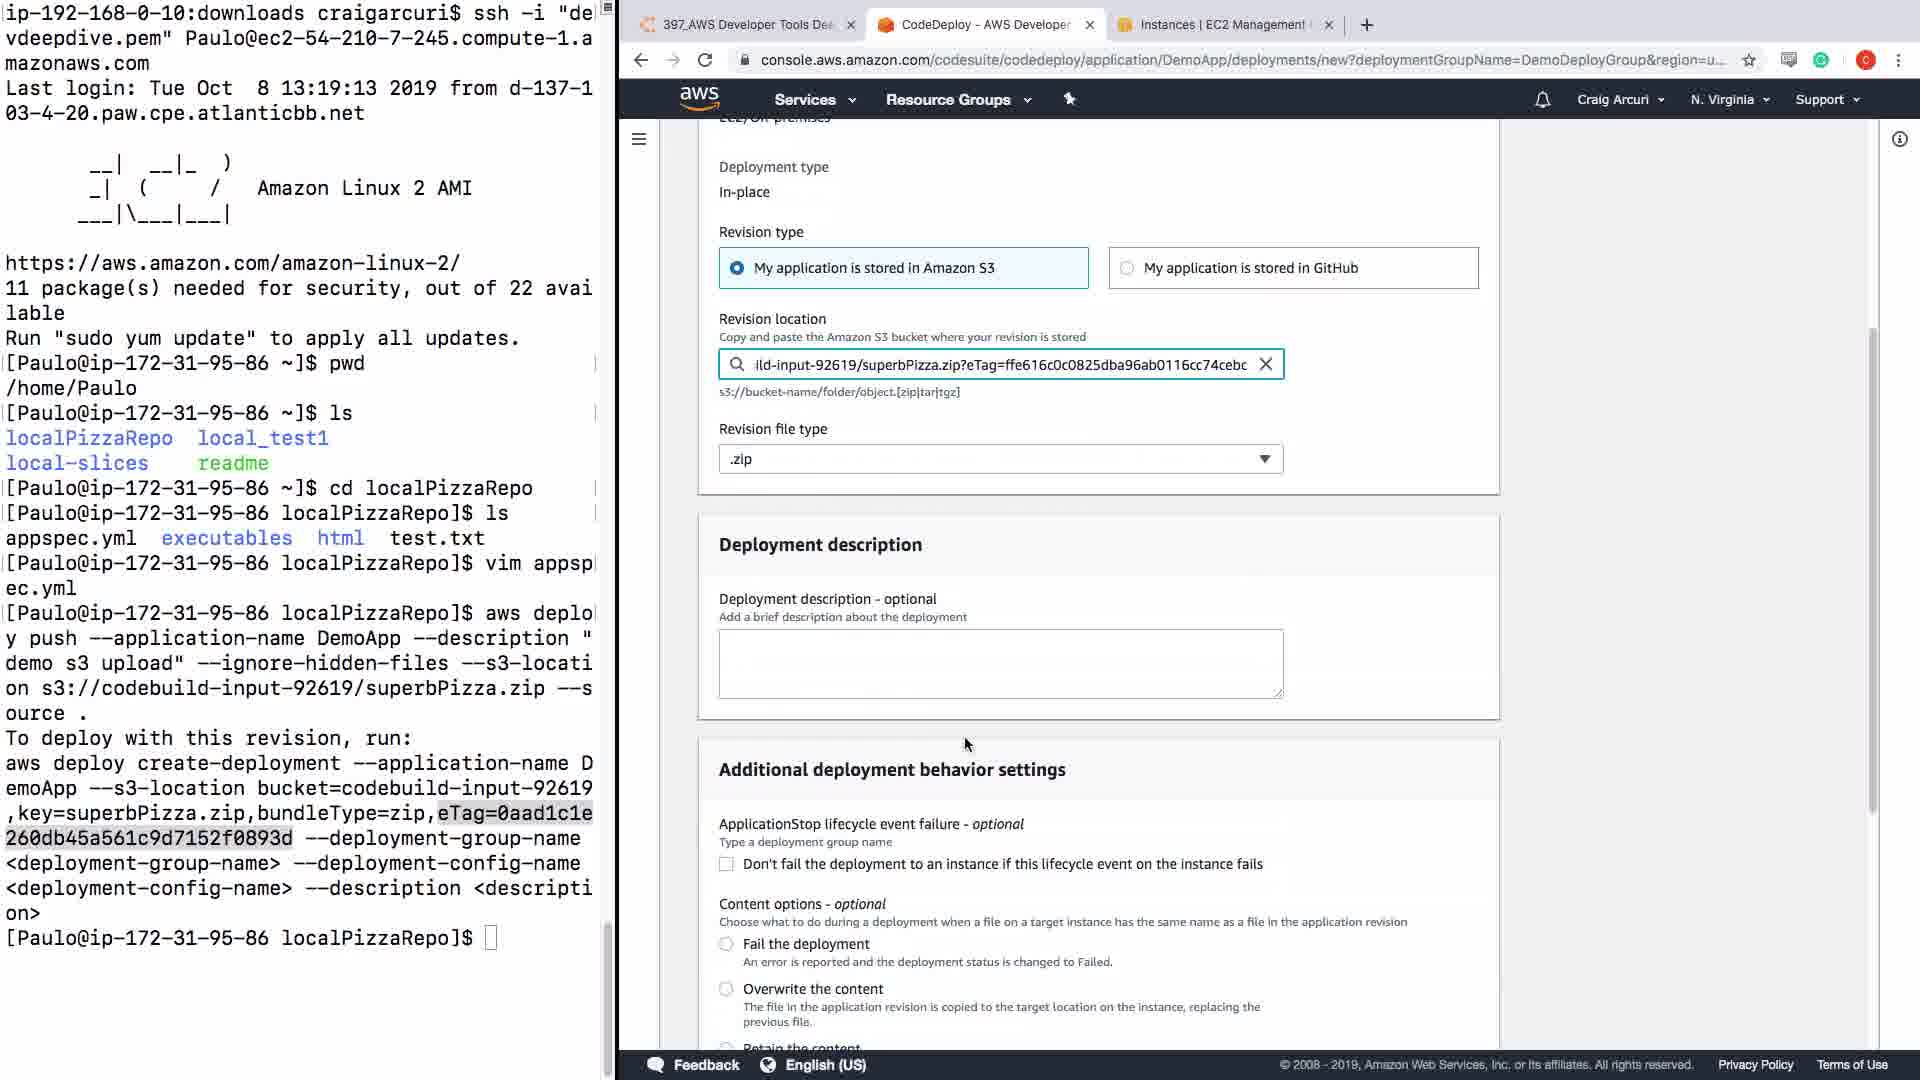Select 'Fail the deployment' radio option
The height and width of the screenshot is (1080, 1920).
(x=726, y=944)
